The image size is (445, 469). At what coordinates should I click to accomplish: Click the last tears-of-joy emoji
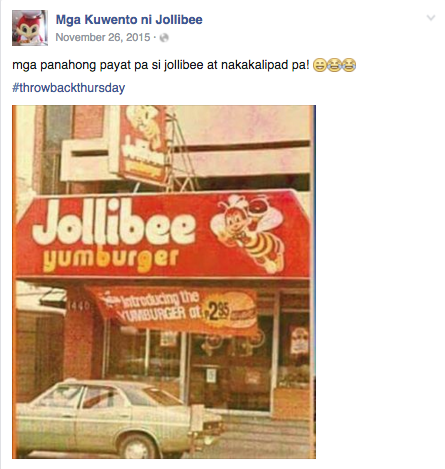[x=349, y=65]
